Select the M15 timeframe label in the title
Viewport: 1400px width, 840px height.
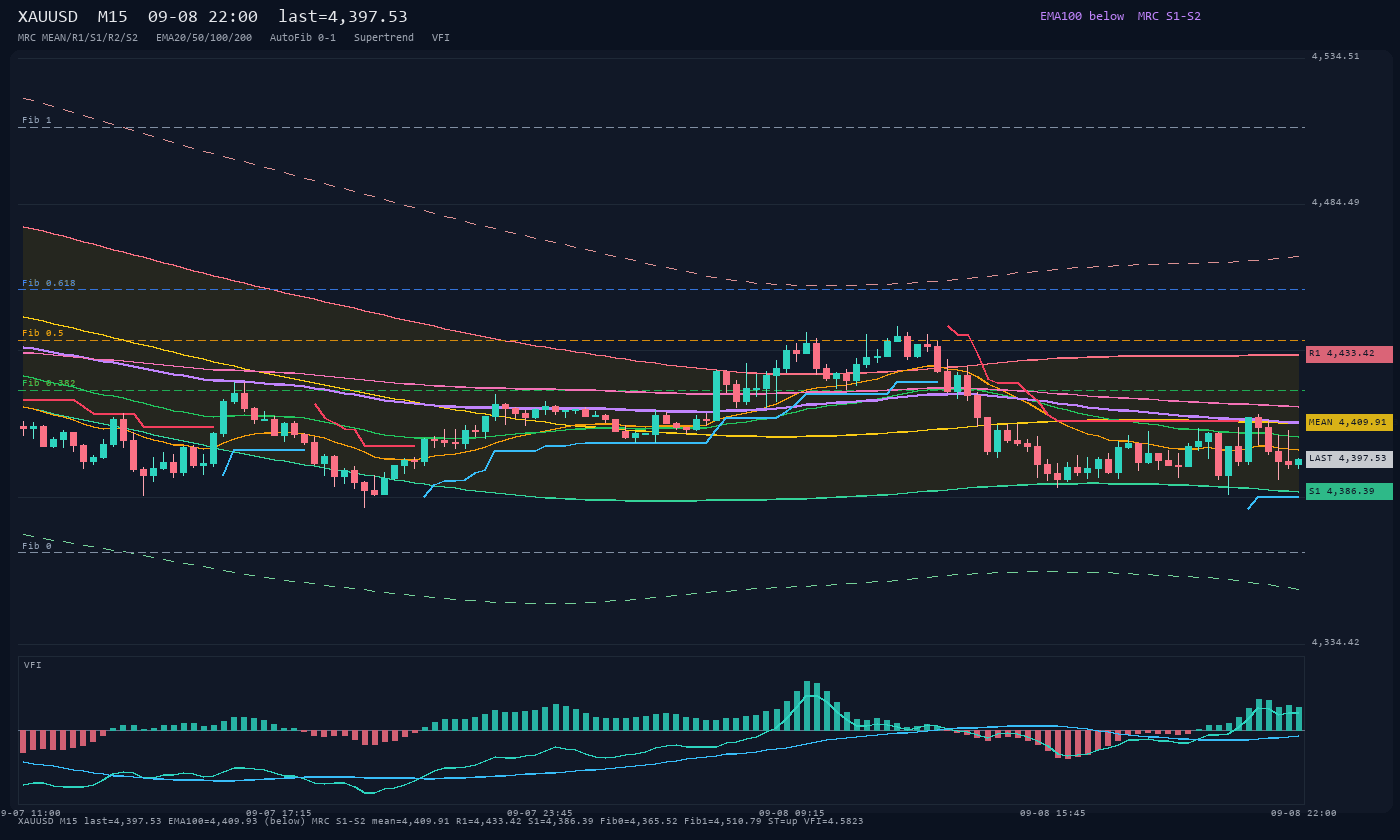pyautogui.click(x=112, y=17)
